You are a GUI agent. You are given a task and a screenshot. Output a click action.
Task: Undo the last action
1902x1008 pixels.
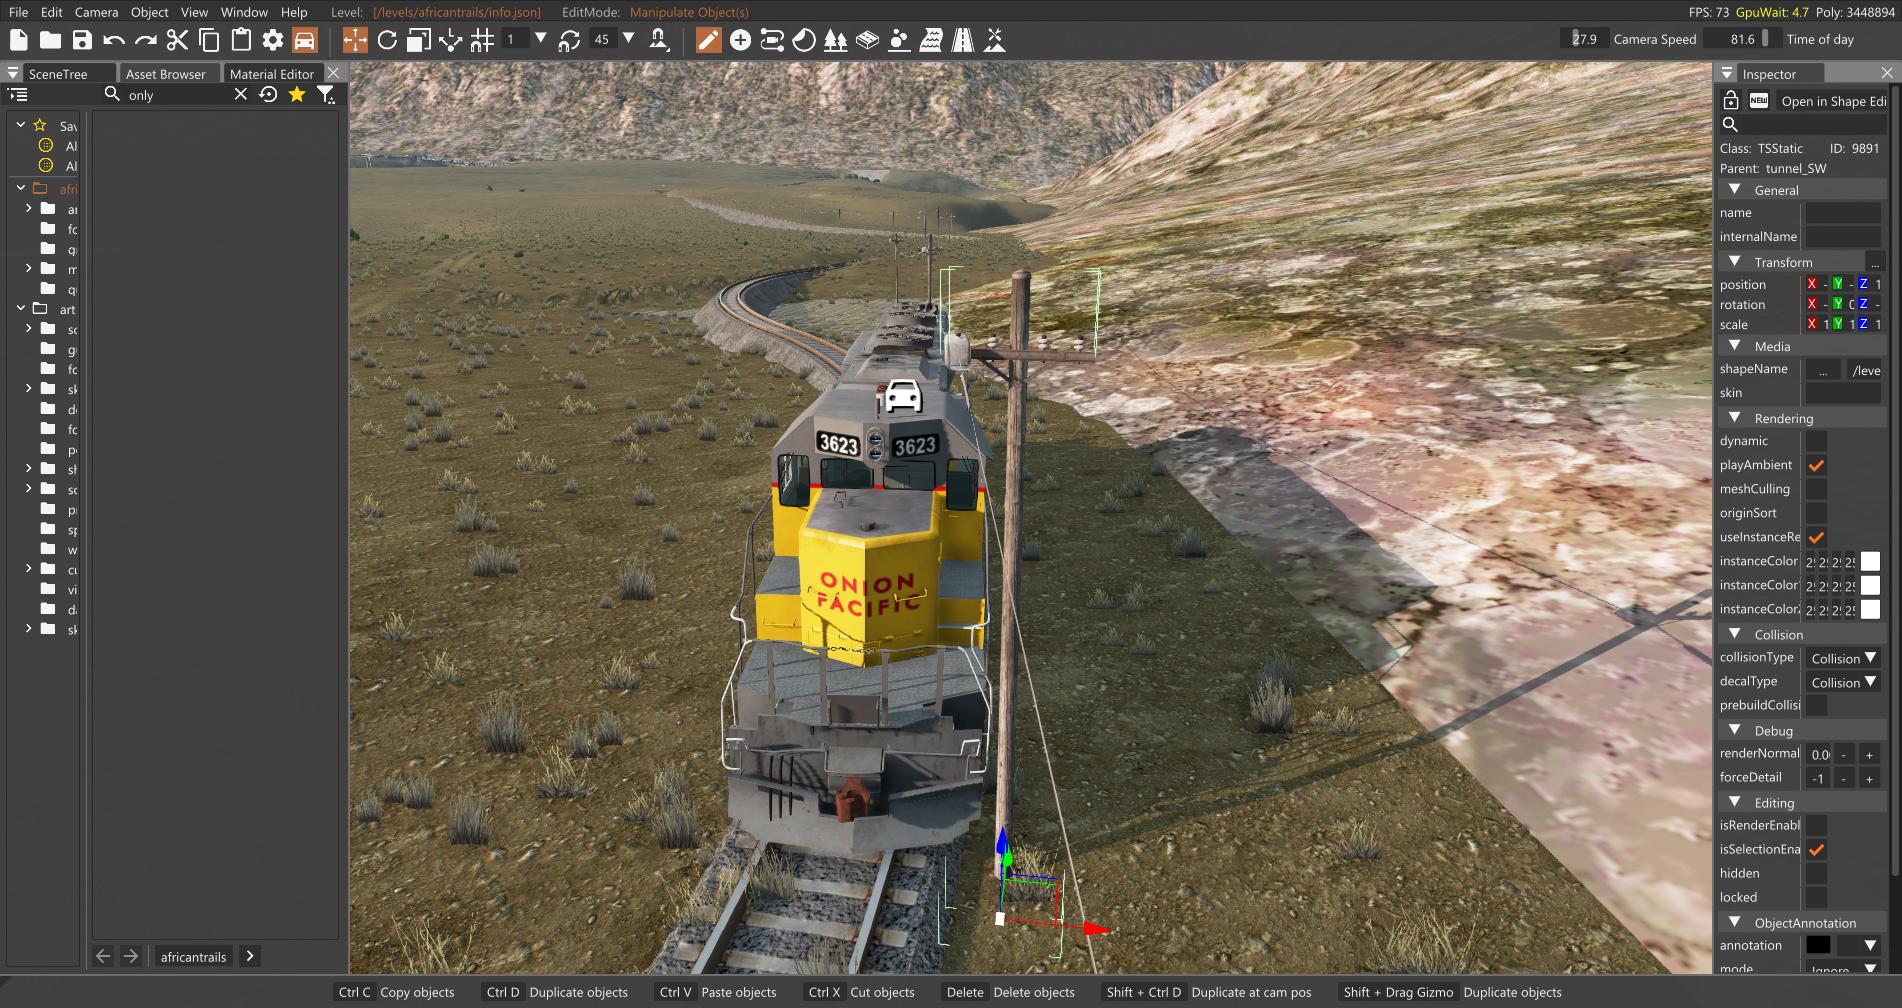(x=114, y=40)
